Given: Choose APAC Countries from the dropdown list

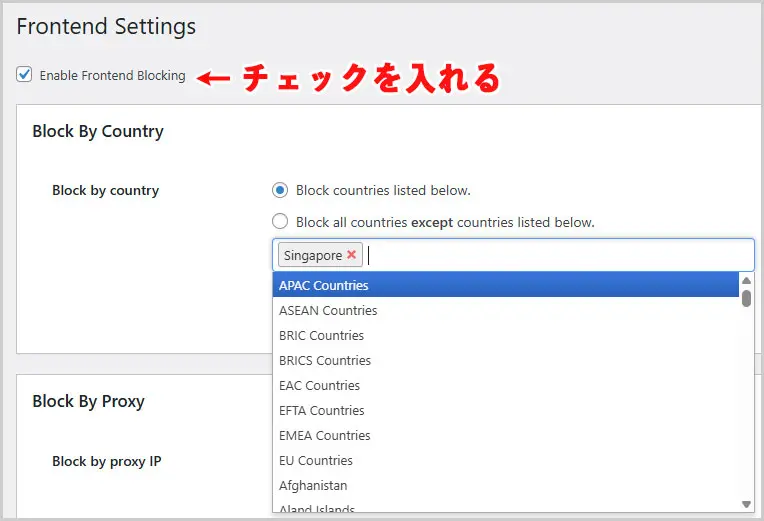Looking at the screenshot, I should (506, 285).
